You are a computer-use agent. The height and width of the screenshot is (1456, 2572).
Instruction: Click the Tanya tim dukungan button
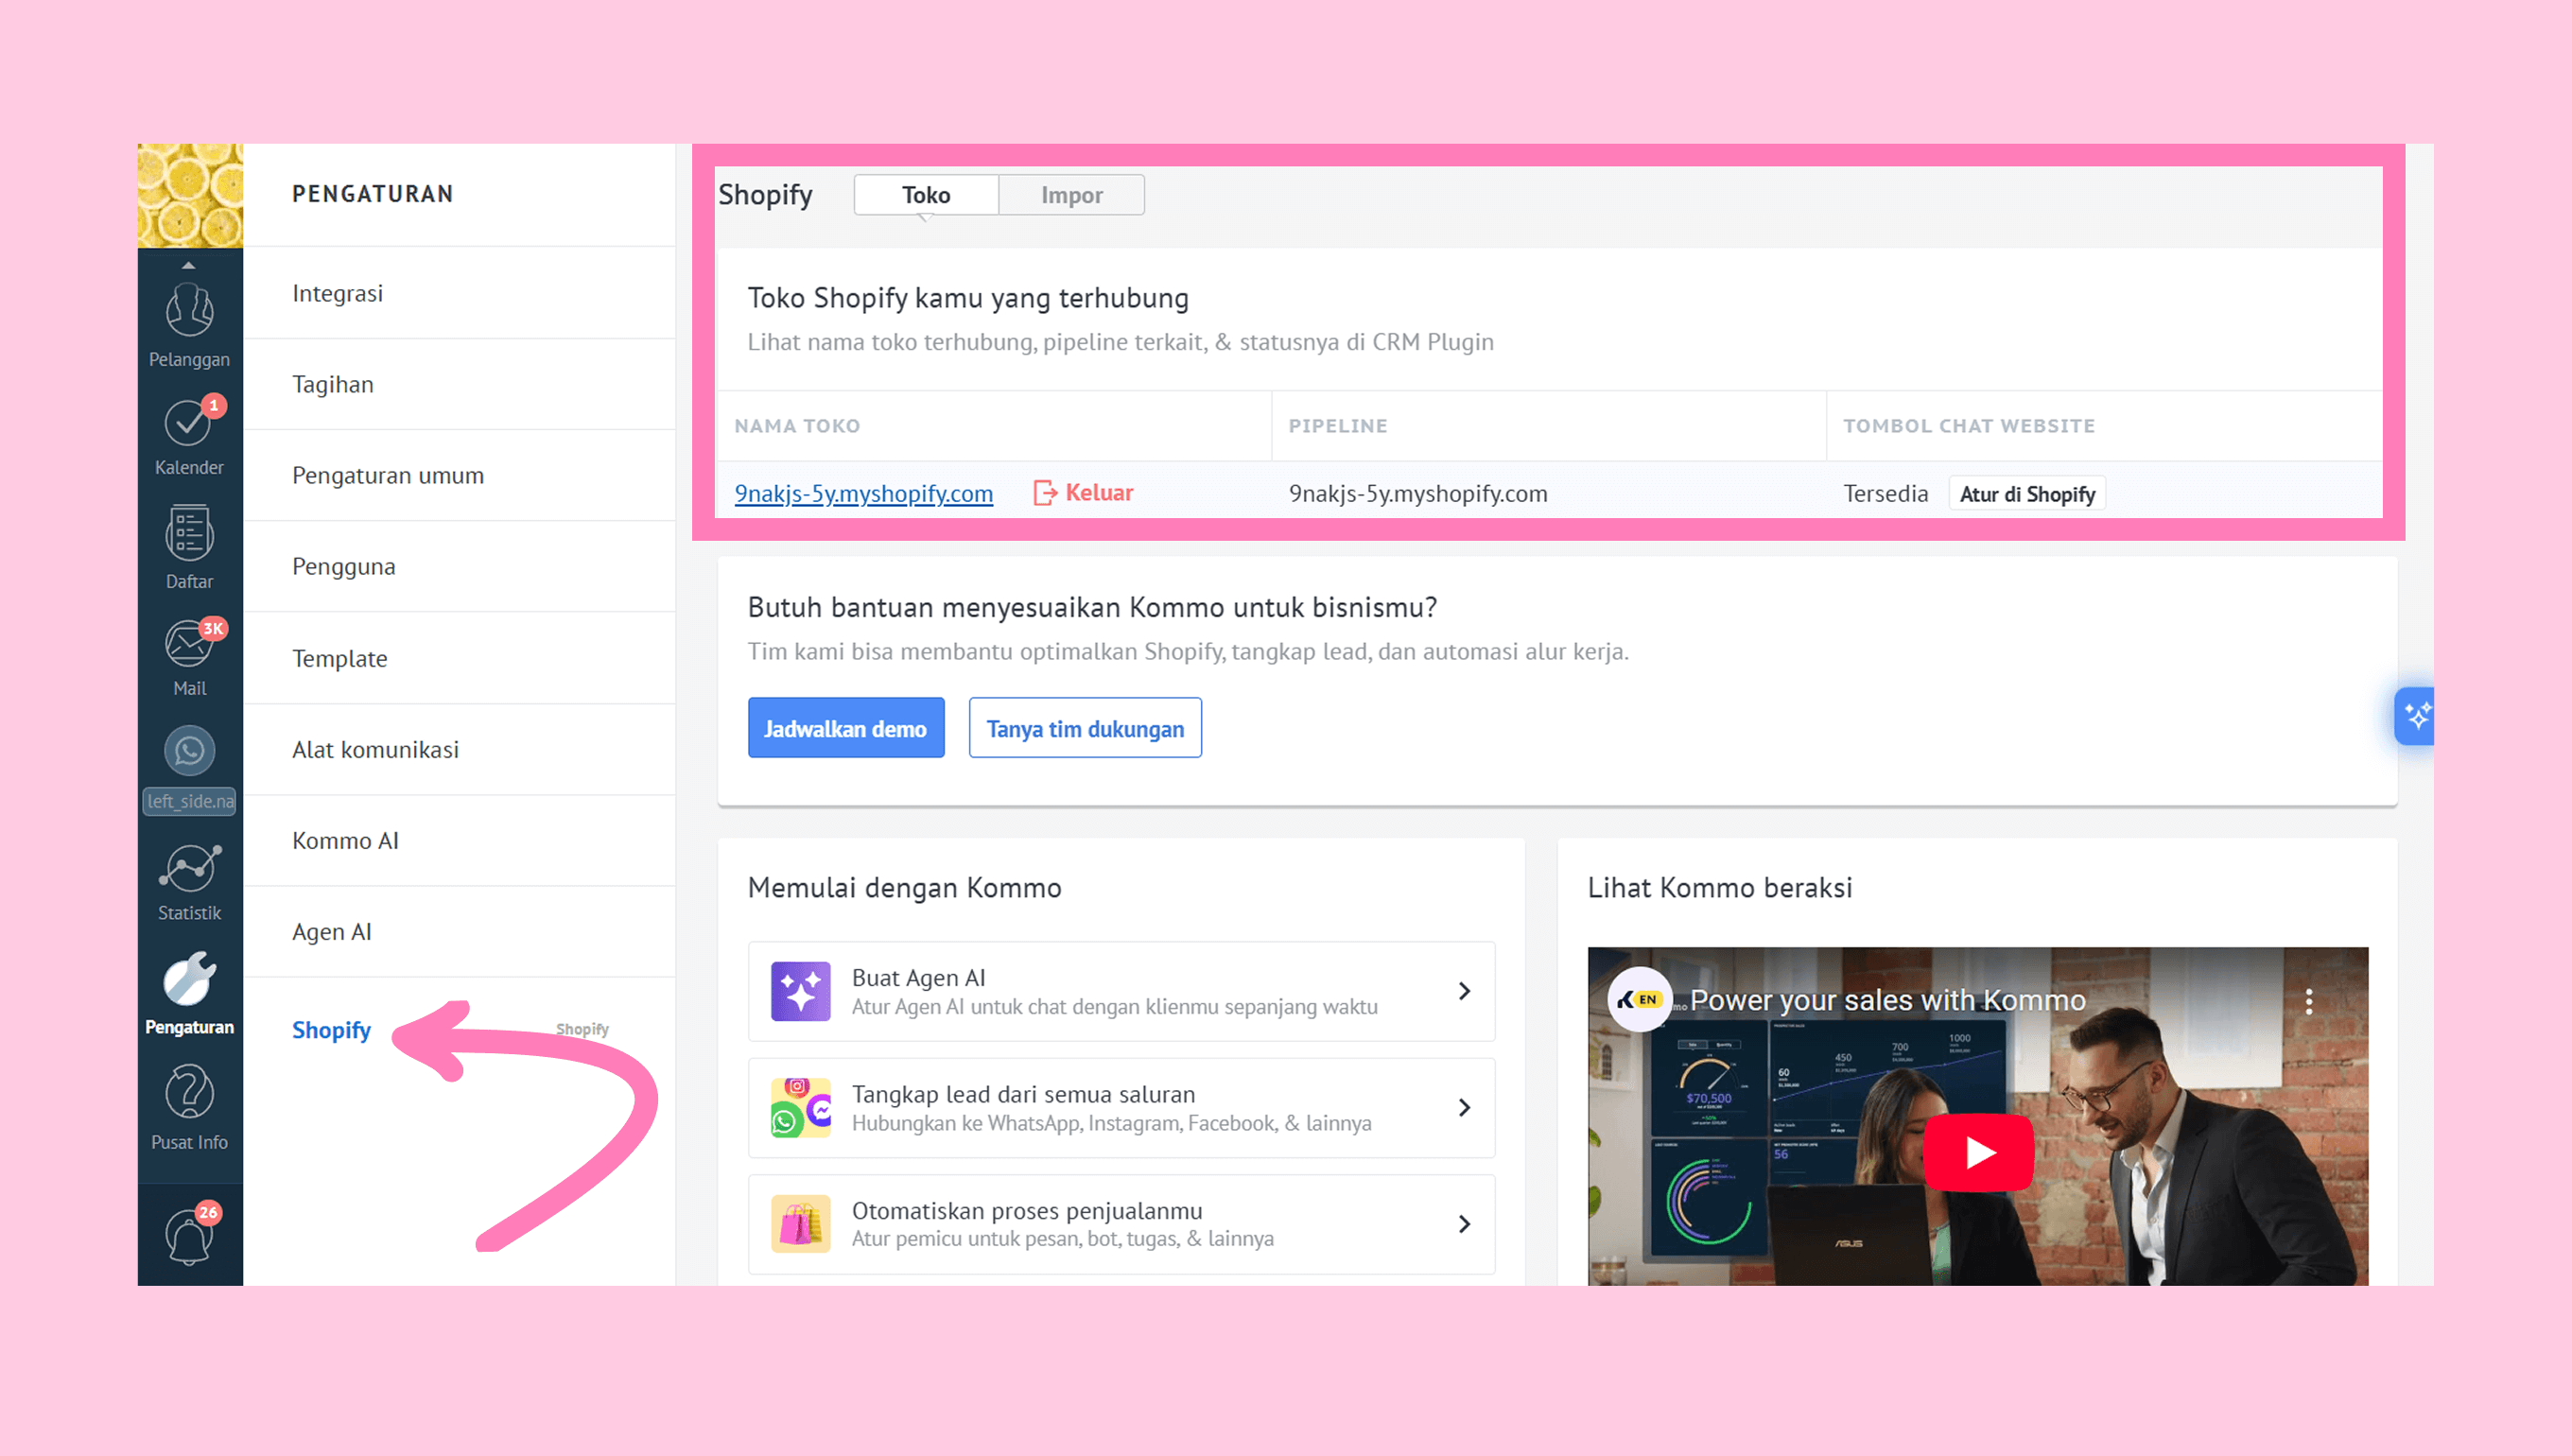click(x=1085, y=728)
